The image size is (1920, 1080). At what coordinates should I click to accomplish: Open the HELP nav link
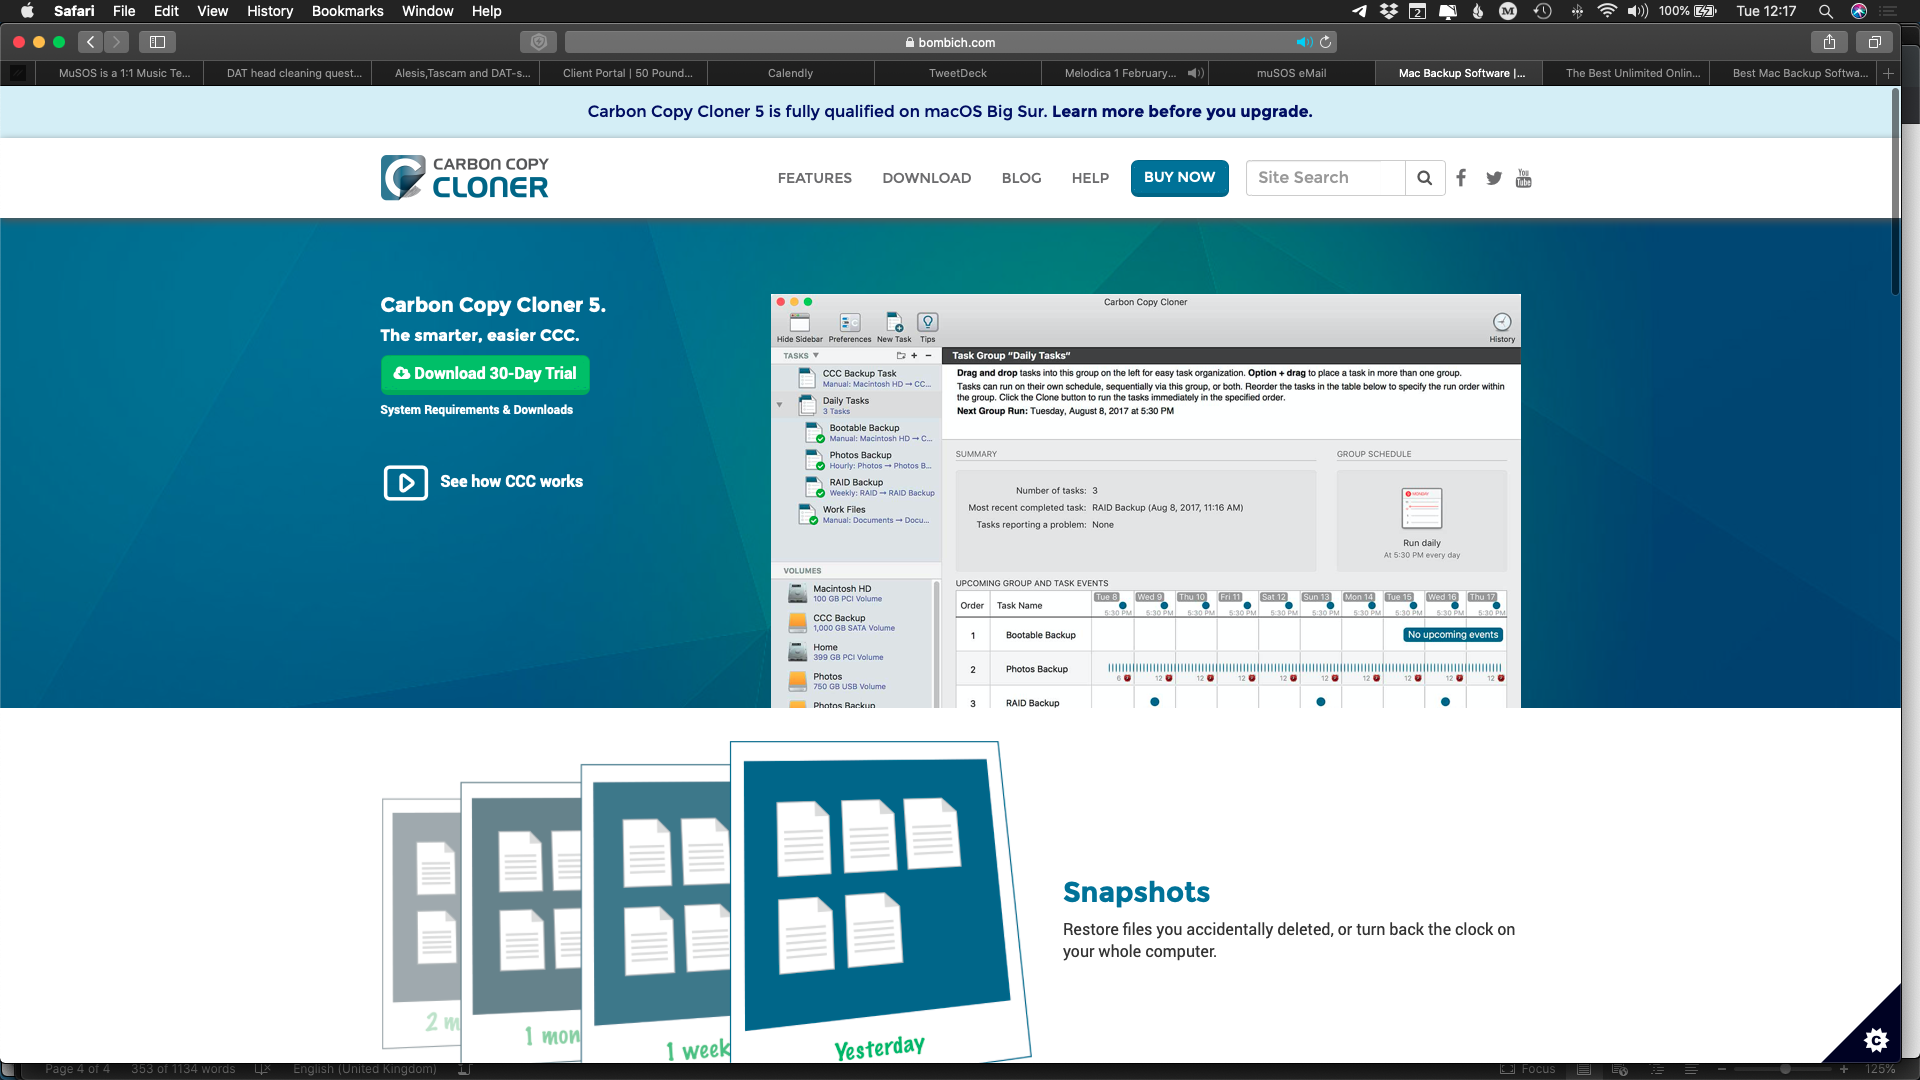pyautogui.click(x=1090, y=178)
